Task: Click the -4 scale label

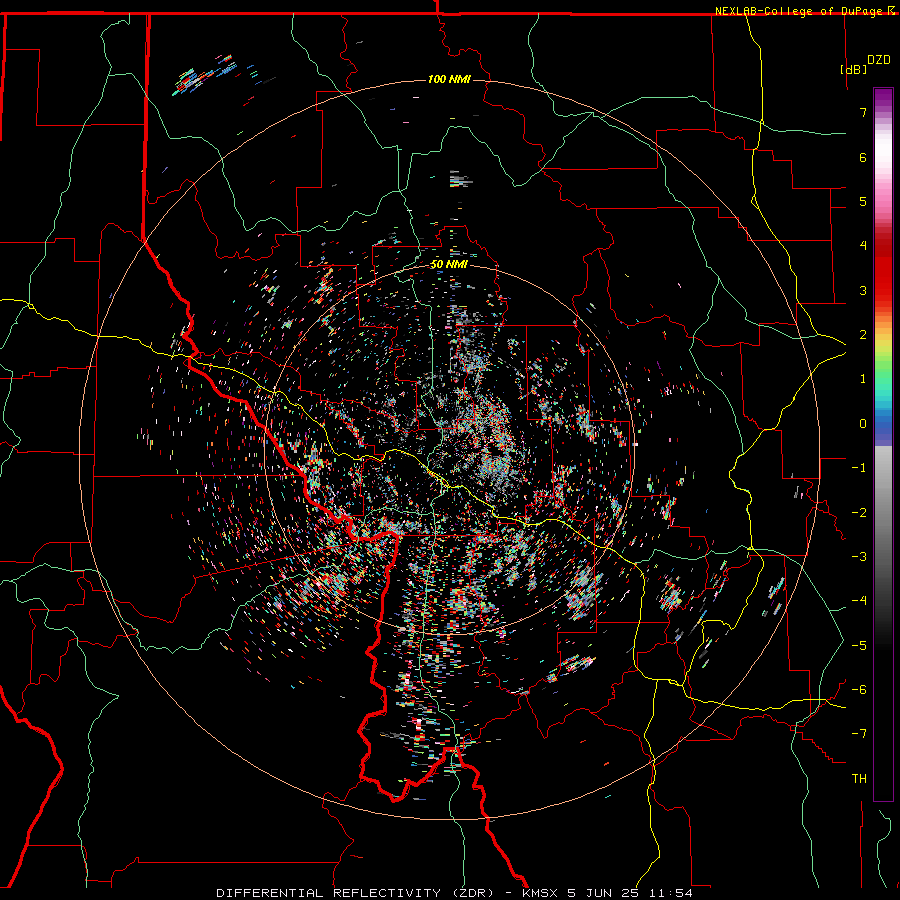Action: 859,601
